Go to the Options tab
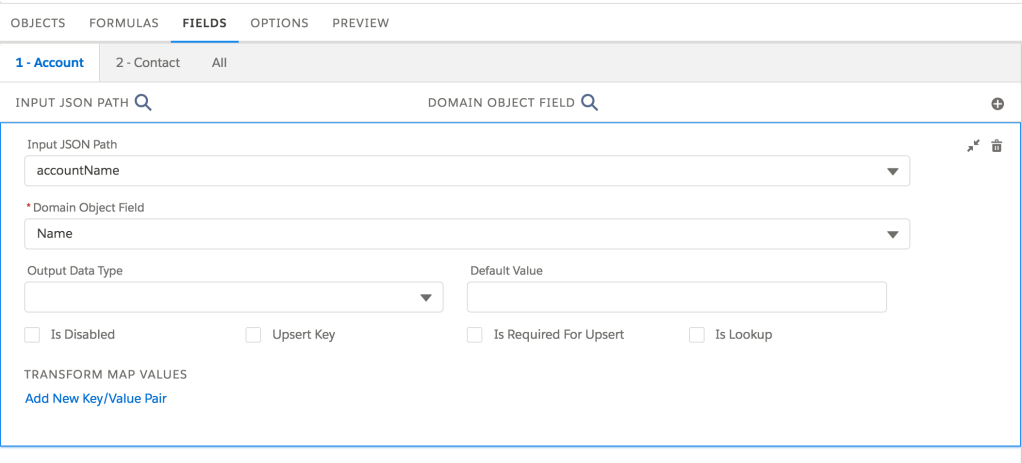Screen dimensions: 1022x463 coord(279,22)
